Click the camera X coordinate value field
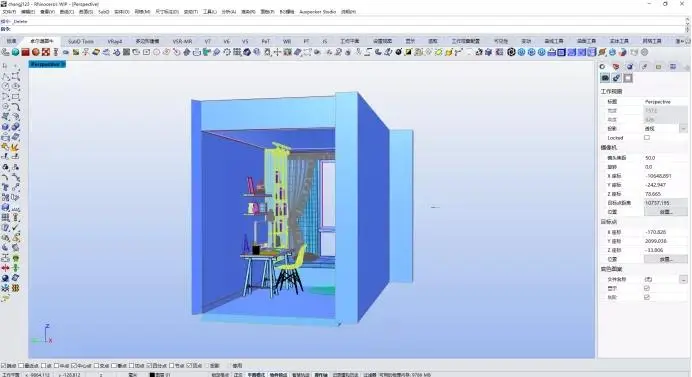This screenshot has height=377, width=692. (x=666, y=176)
